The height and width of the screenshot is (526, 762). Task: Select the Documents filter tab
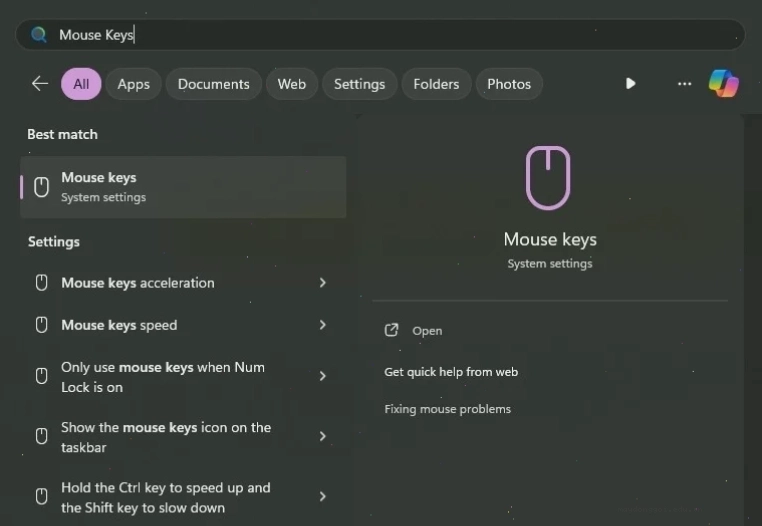pos(213,84)
